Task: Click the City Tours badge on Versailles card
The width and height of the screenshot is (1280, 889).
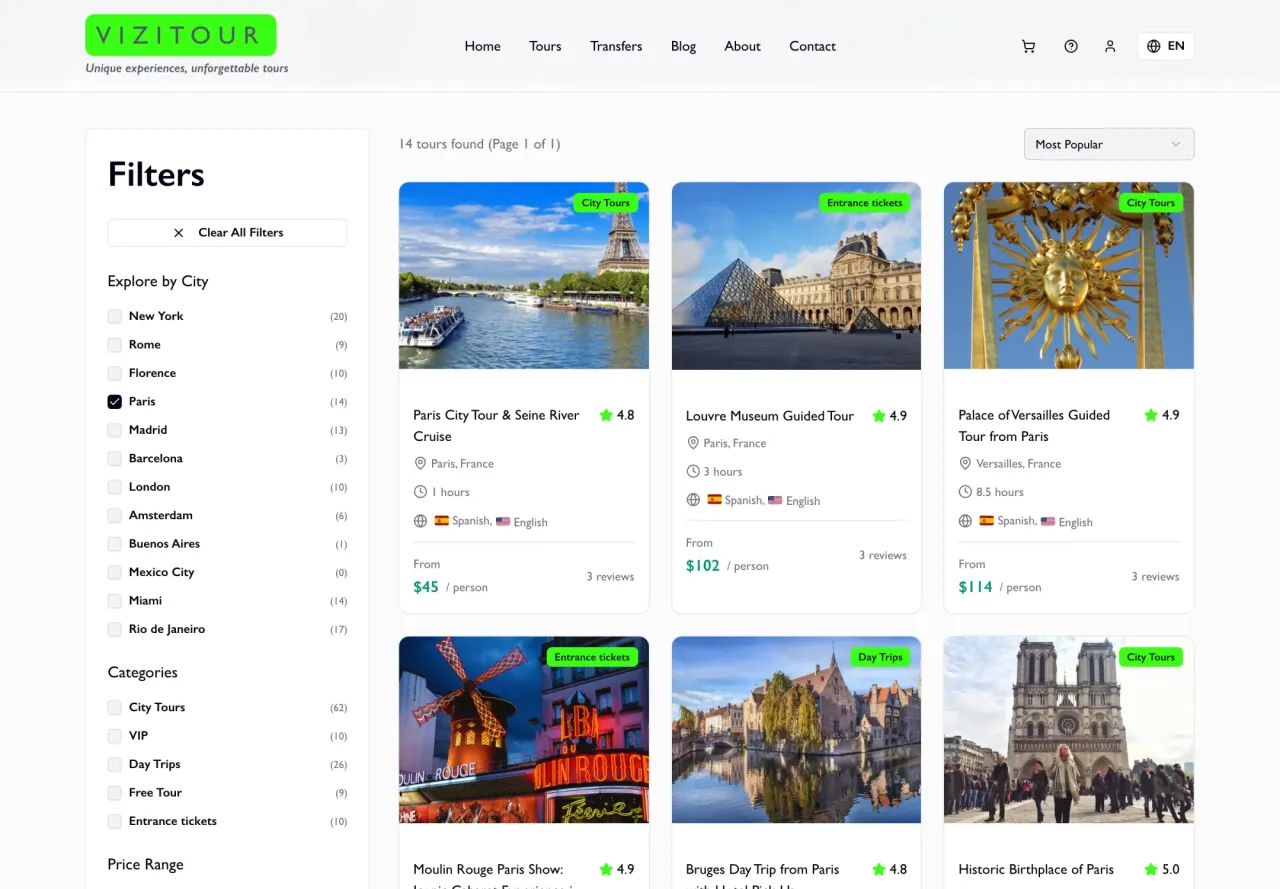Action: tap(1150, 203)
